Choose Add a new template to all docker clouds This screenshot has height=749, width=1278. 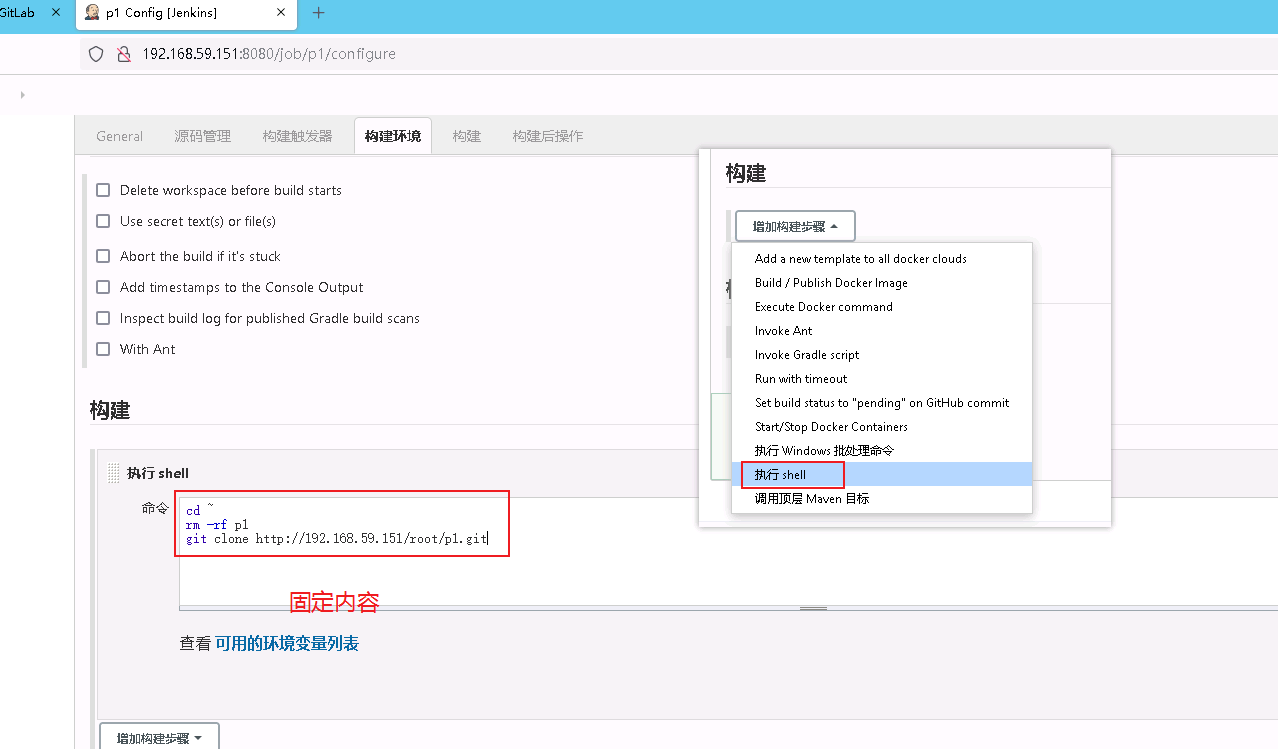(882, 259)
